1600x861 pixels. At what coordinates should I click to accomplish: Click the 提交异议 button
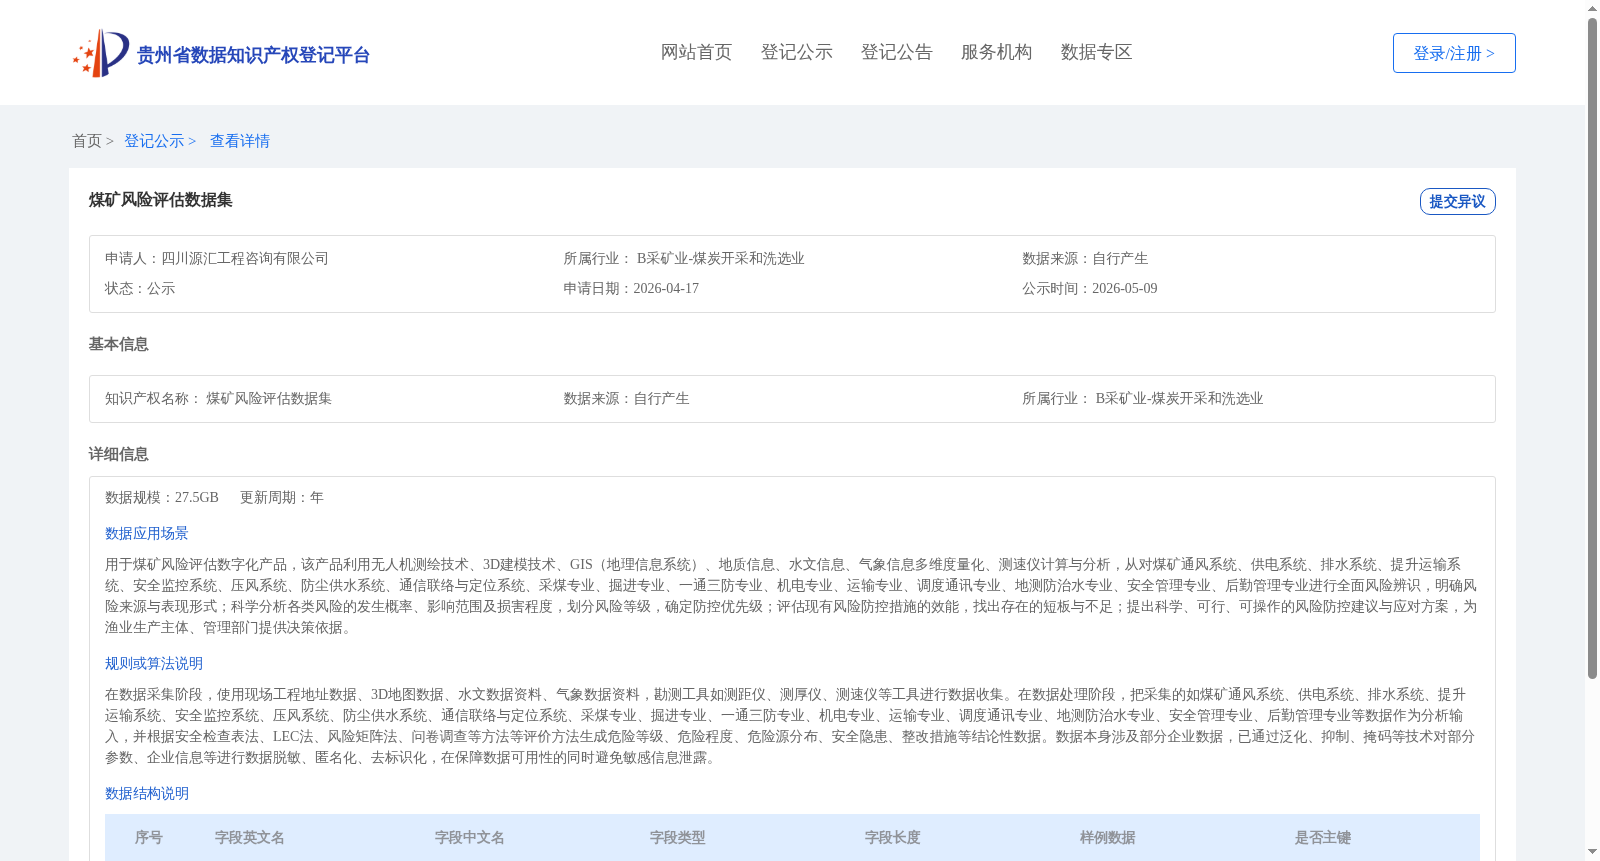pos(1457,201)
